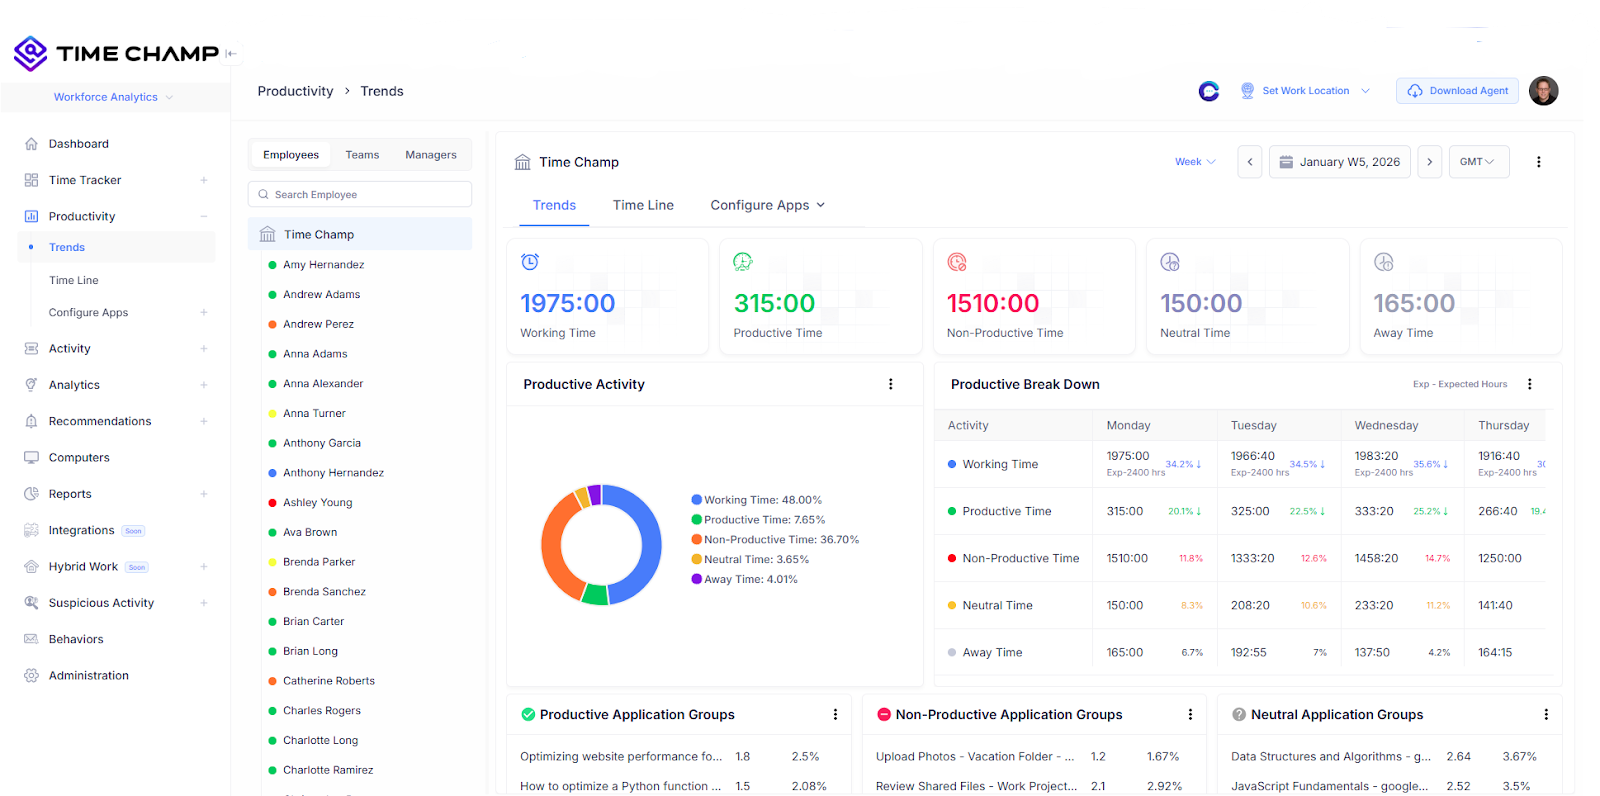The height and width of the screenshot is (796, 1600).
Task: Select employee Amy Hernandez
Action: coord(323,265)
